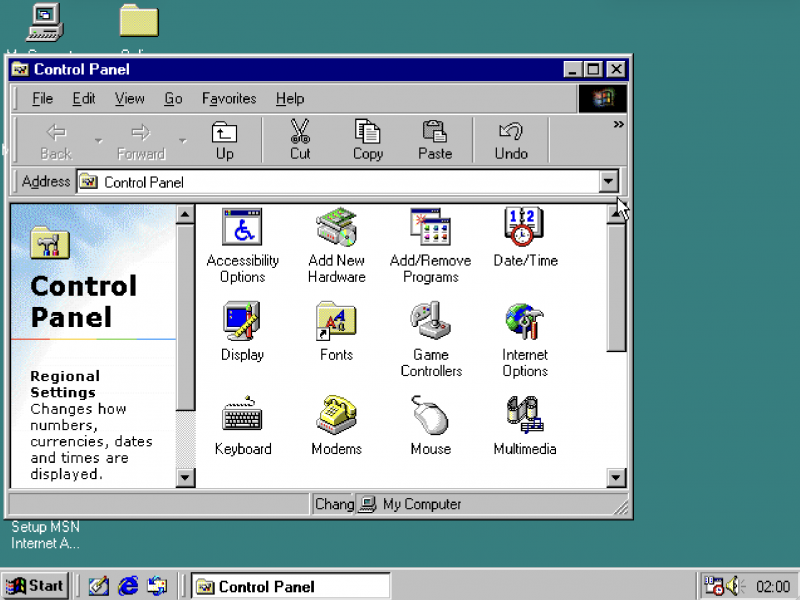
Task: Select the Keyboard icon
Action: click(x=242, y=416)
